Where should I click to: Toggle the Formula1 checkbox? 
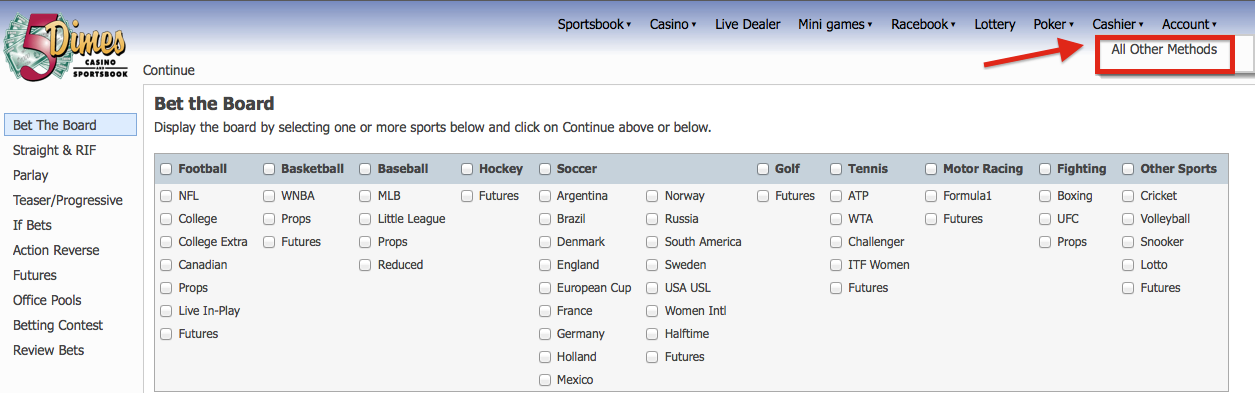(x=931, y=196)
